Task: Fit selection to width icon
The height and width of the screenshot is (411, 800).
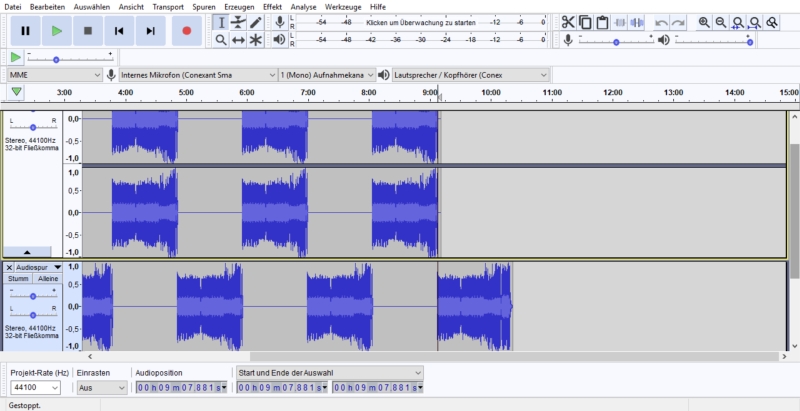Action: pos(738,22)
